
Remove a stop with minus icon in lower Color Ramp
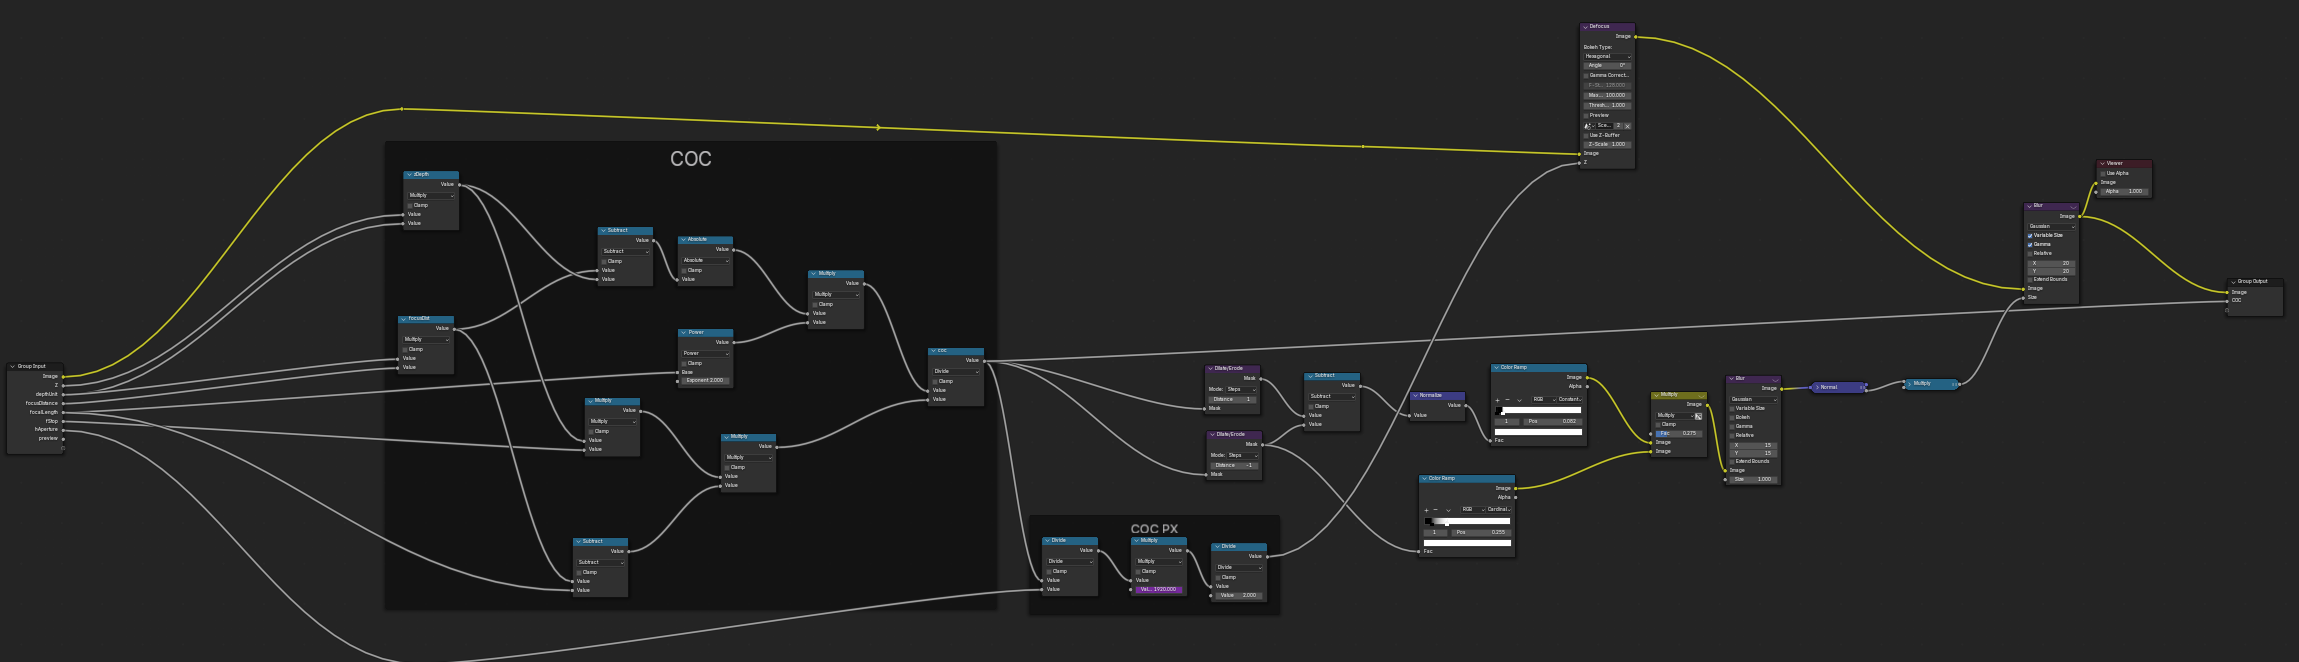[x=1436, y=509]
